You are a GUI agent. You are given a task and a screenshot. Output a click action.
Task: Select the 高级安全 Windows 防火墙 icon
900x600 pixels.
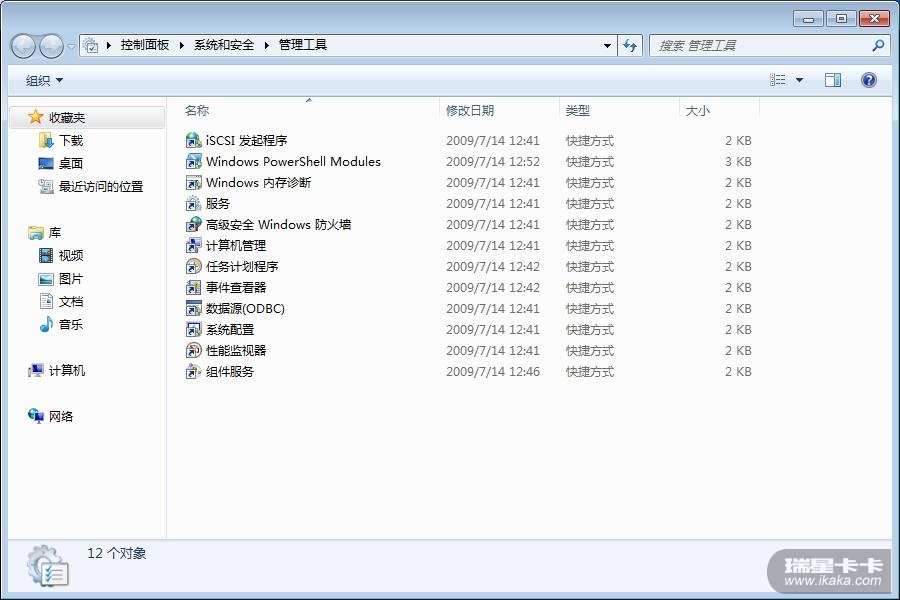(193, 224)
